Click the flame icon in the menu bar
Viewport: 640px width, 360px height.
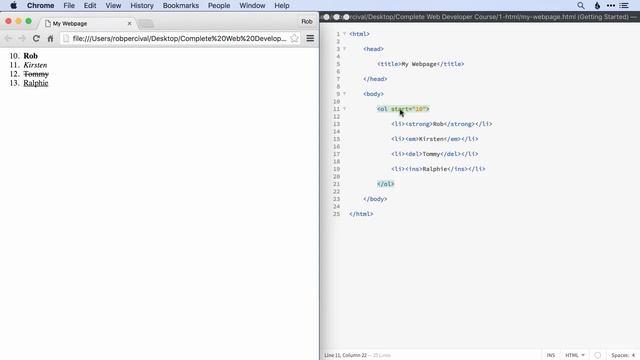(x=597, y=5)
